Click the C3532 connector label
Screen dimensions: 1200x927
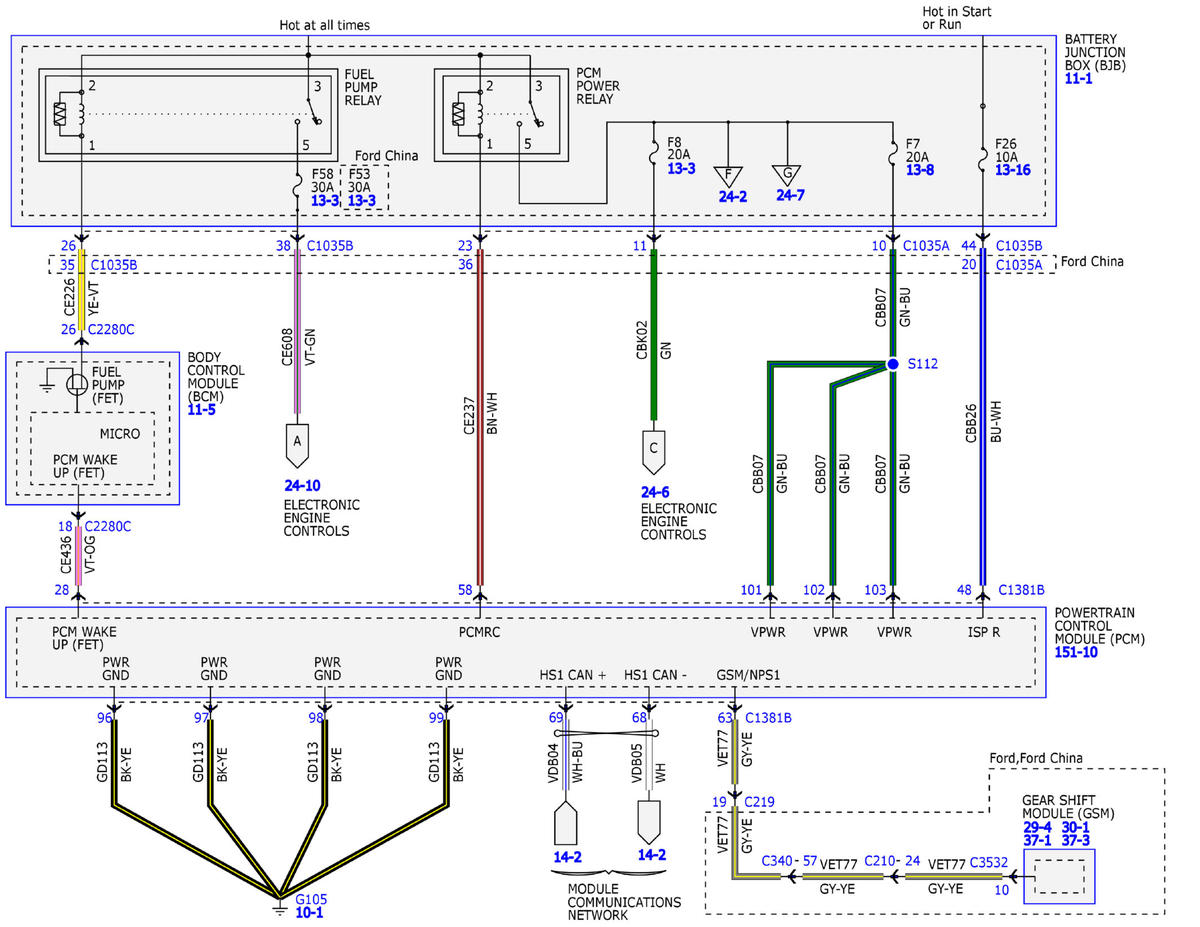[x=987, y=860]
